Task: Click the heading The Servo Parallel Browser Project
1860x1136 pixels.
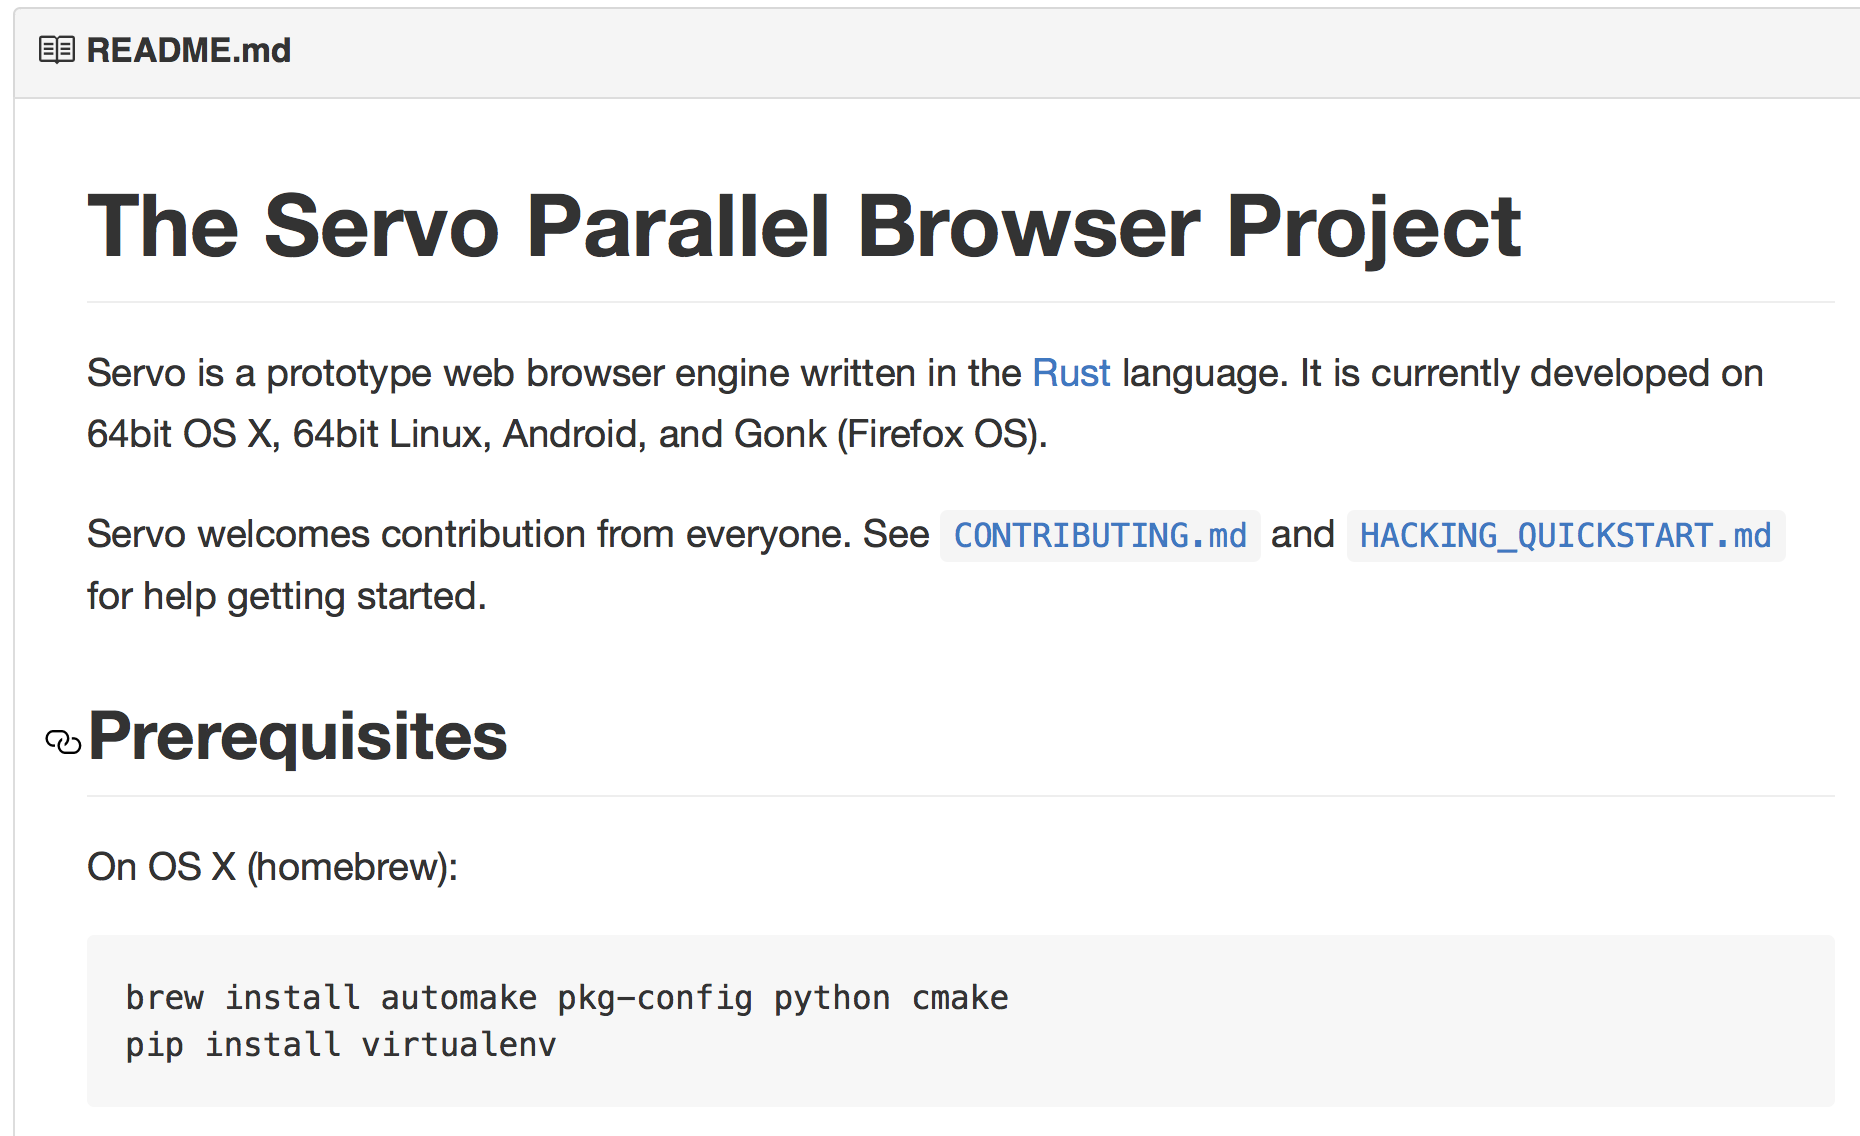Action: click(804, 228)
